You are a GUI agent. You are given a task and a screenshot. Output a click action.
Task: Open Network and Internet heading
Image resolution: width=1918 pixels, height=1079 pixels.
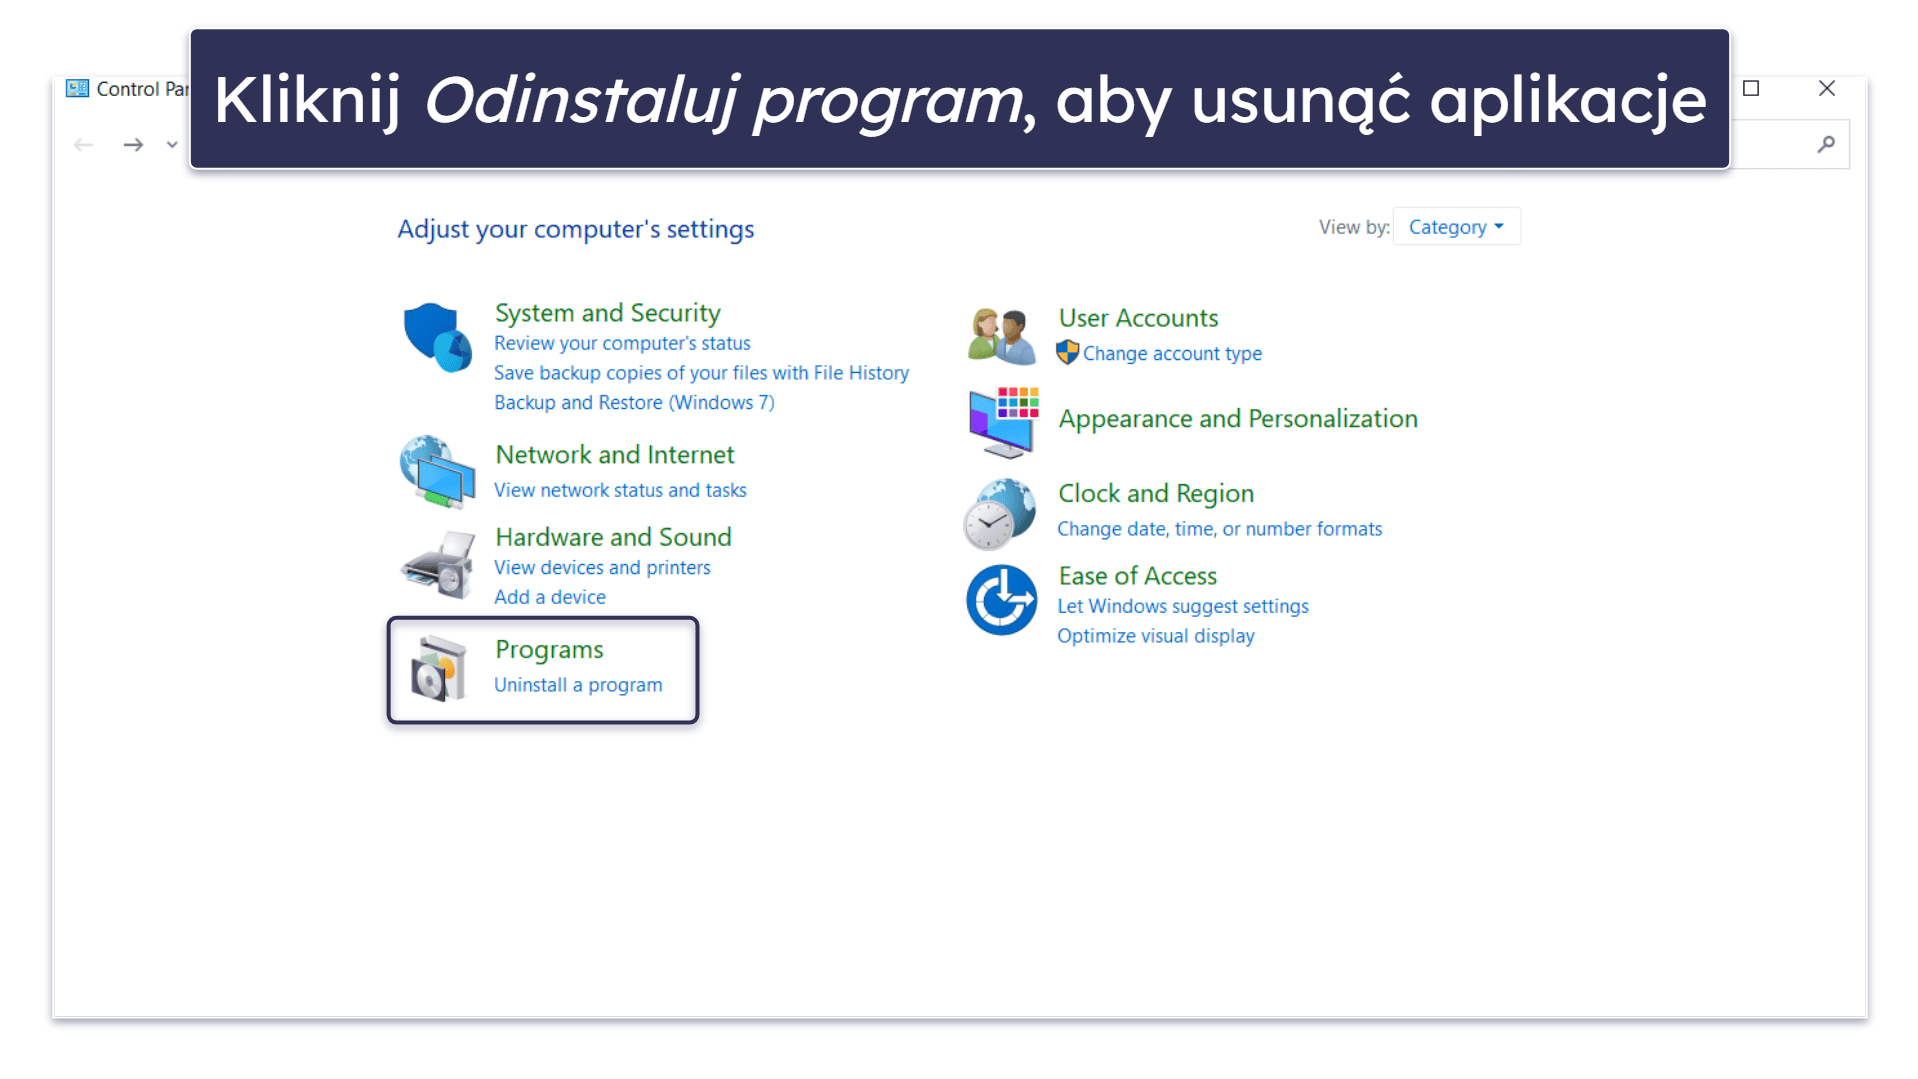point(615,455)
